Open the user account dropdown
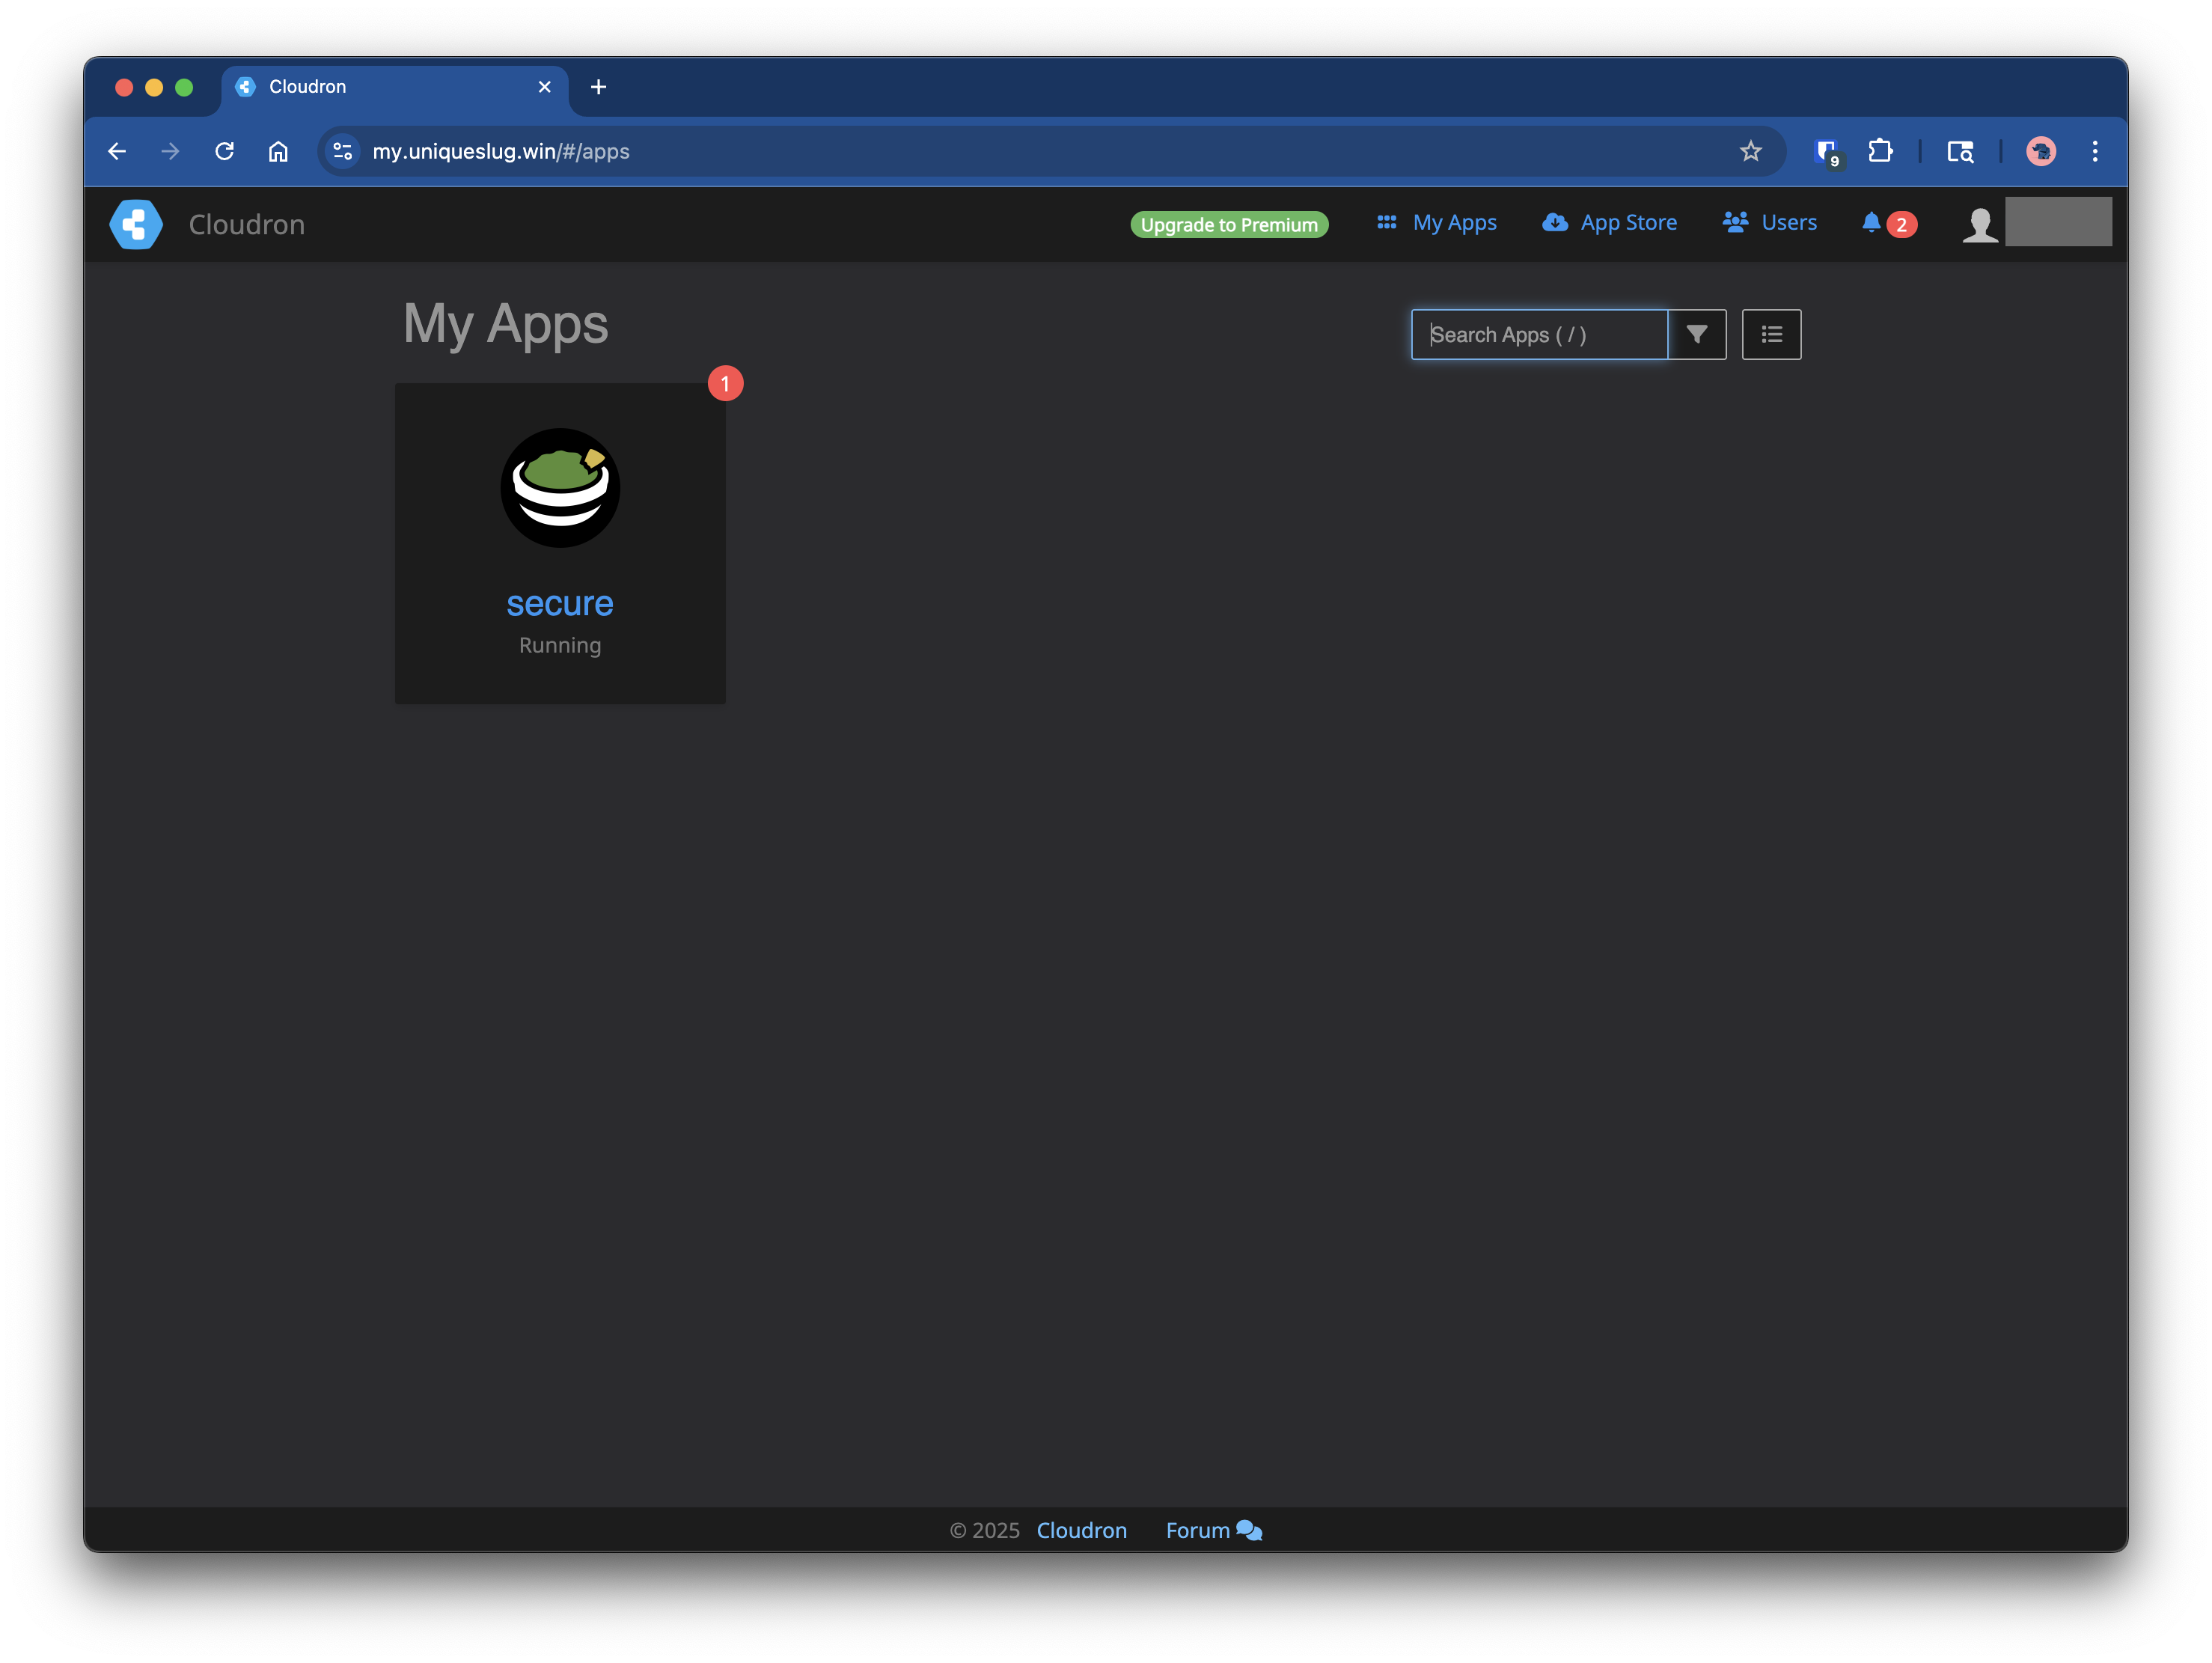 point(2058,222)
